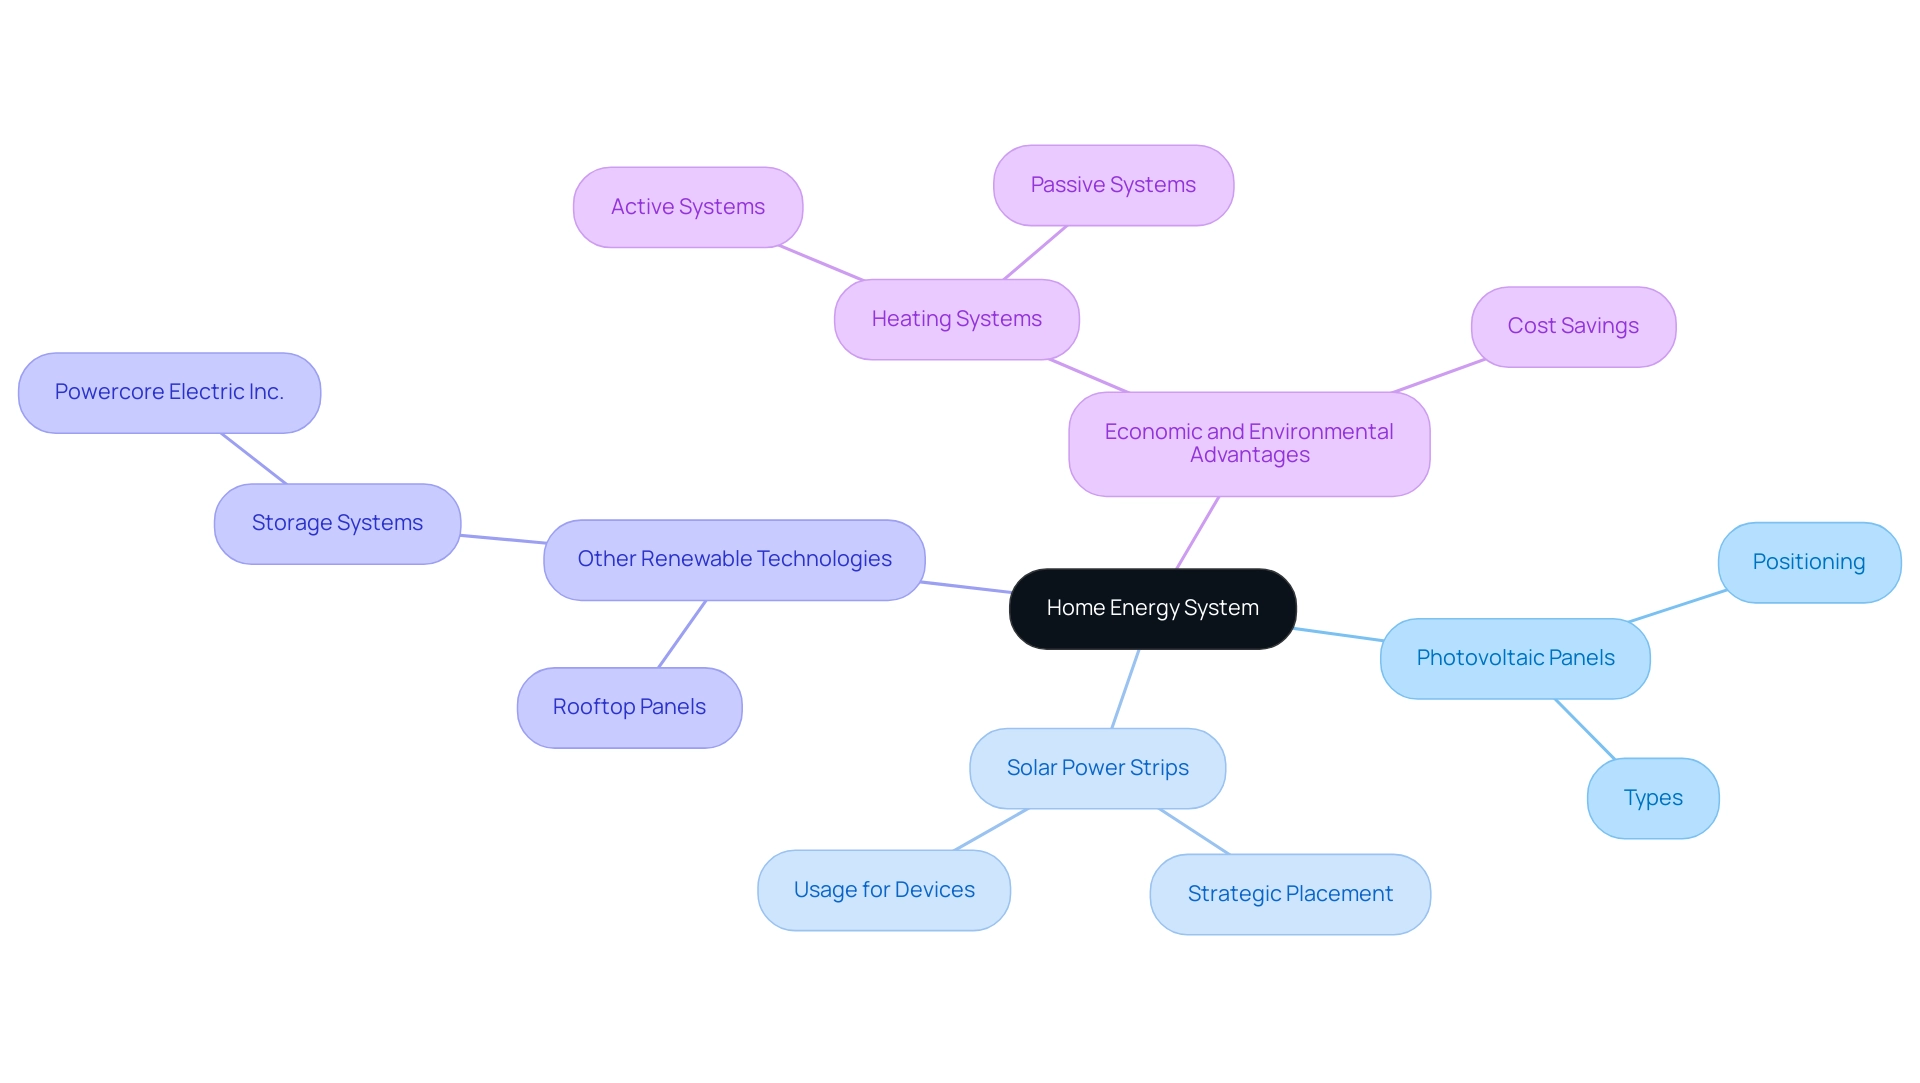Select the Other Renewable Technologies node
The width and height of the screenshot is (1920, 1083).
click(x=735, y=559)
